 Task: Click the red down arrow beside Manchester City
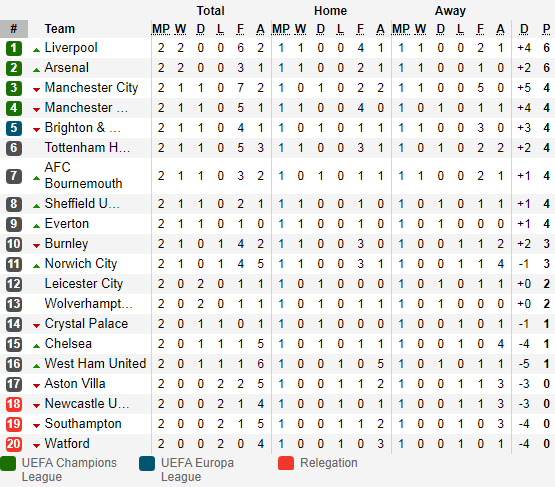coord(36,90)
